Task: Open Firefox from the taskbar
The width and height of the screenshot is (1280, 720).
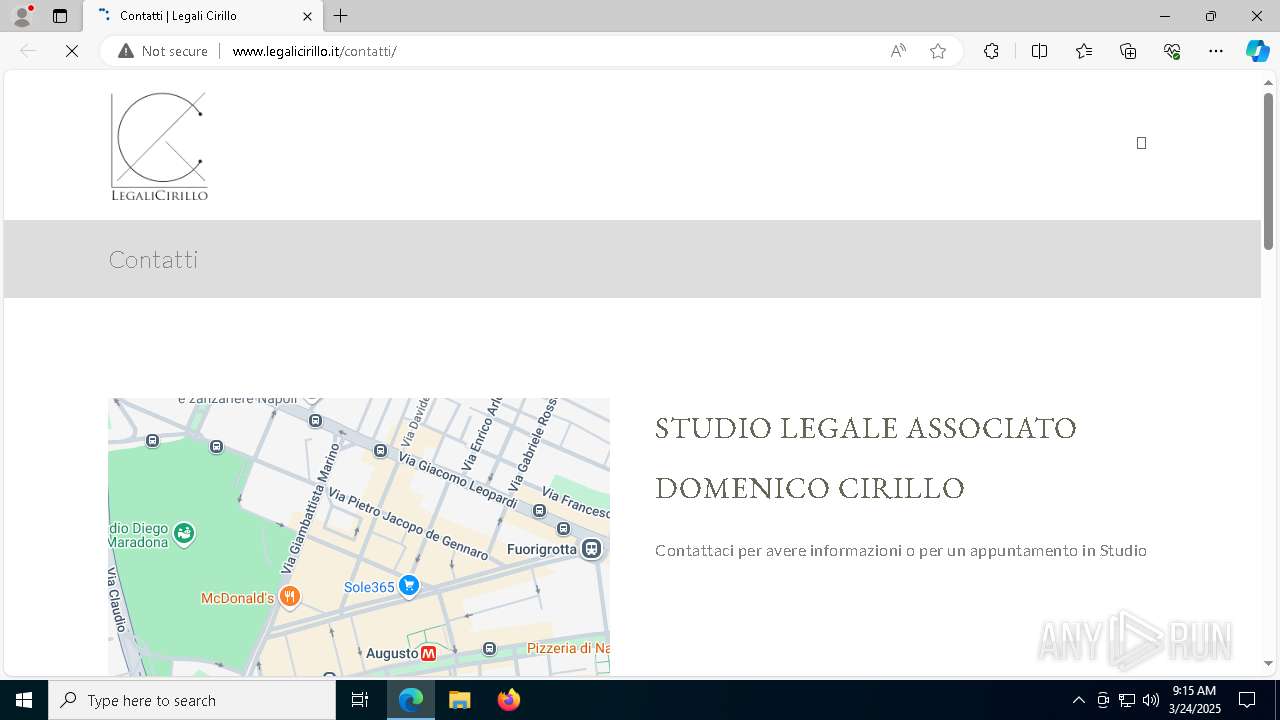Action: point(509,700)
